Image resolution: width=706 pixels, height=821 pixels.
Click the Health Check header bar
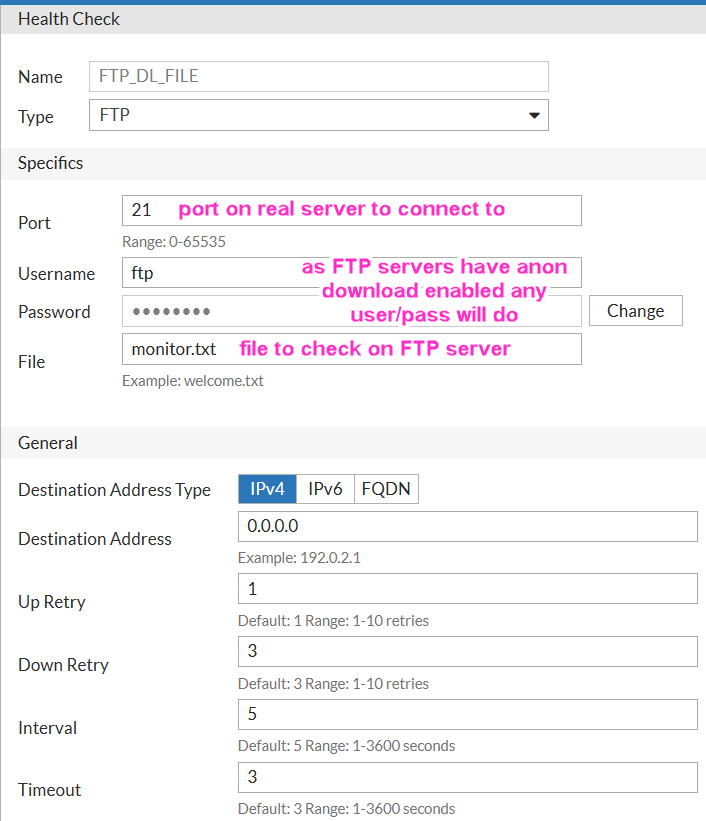[353, 19]
